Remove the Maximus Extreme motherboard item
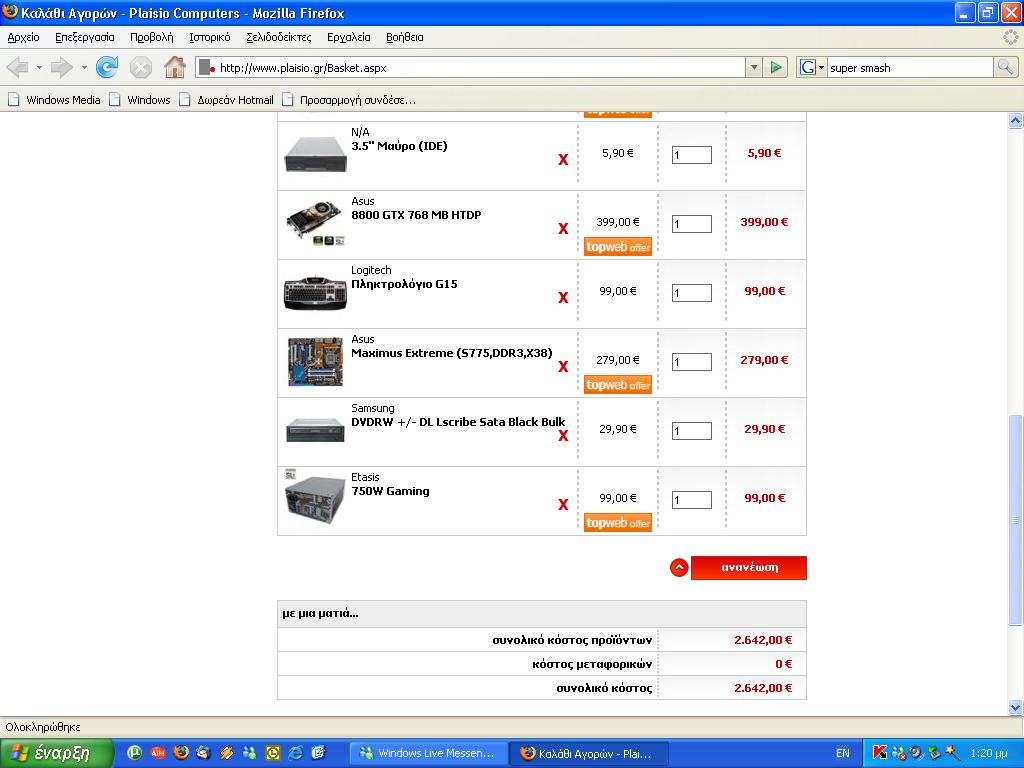This screenshot has height=768, width=1024. 563,367
